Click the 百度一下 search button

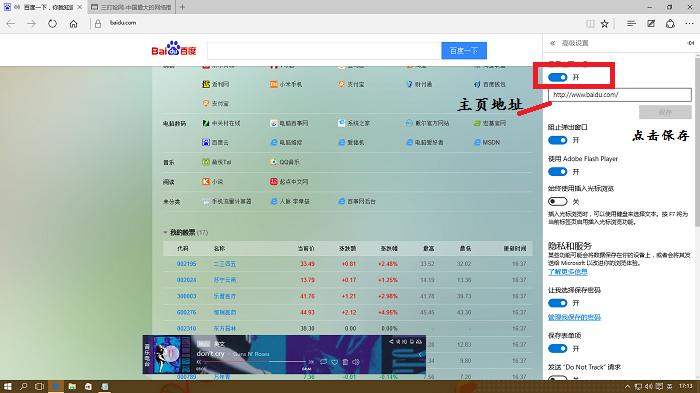(464, 50)
